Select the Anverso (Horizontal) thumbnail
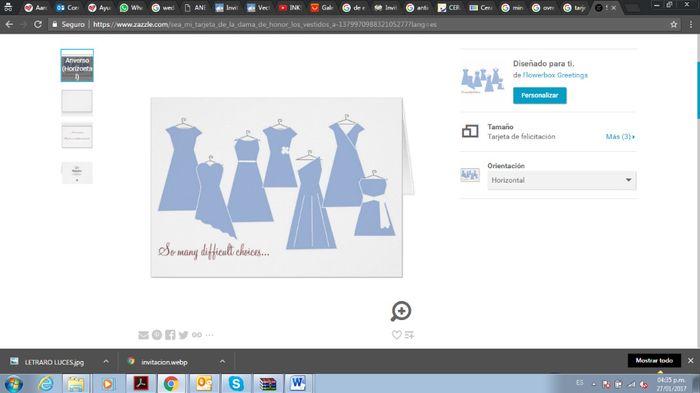Viewport: 700px width, 393px height. [x=77, y=66]
